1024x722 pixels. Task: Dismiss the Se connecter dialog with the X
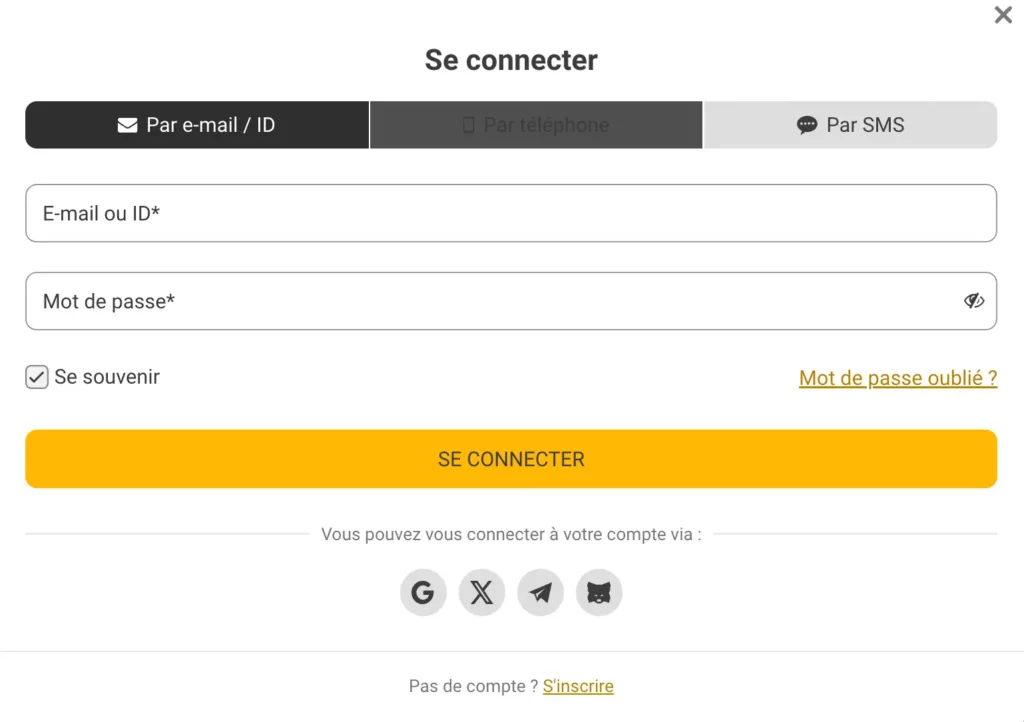pyautogui.click(x=1003, y=15)
